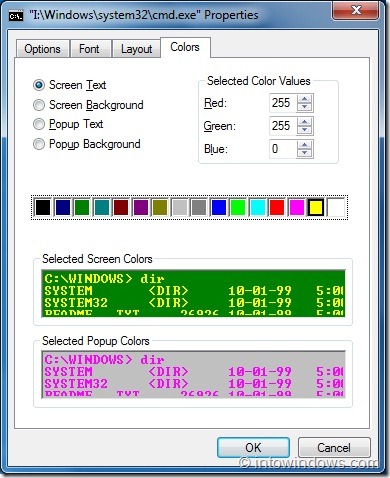Increase the Blue value with up arrow
Viewport: 390px width, 478px height.
click(x=304, y=145)
